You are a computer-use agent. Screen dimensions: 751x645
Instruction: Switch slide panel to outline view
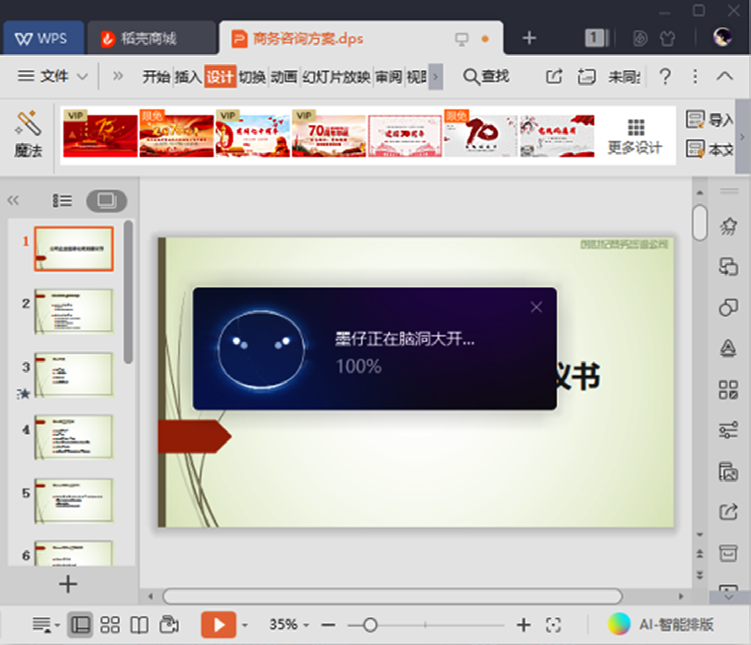[62, 200]
